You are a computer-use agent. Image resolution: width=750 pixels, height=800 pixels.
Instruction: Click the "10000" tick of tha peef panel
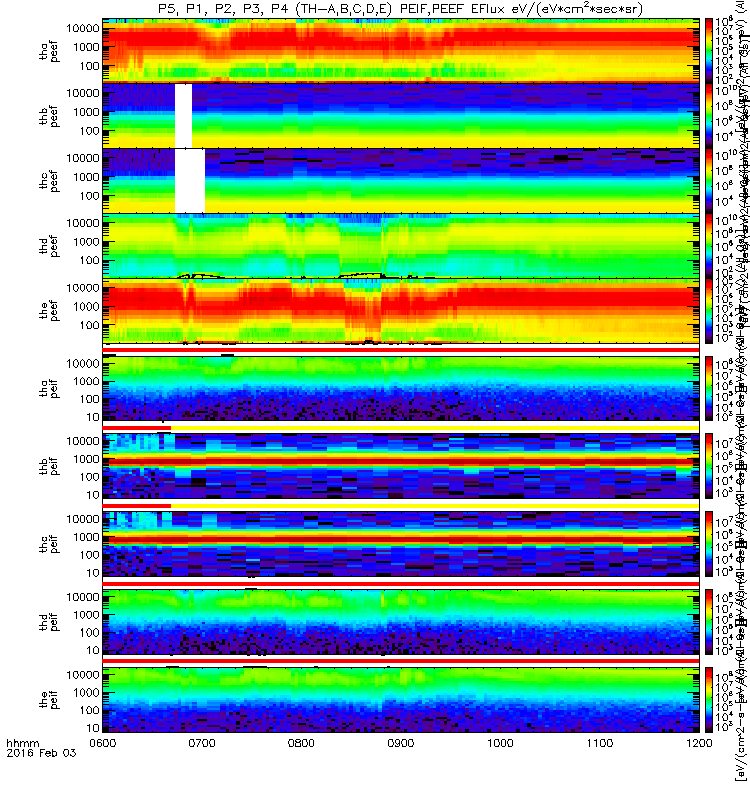tap(83, 29)
